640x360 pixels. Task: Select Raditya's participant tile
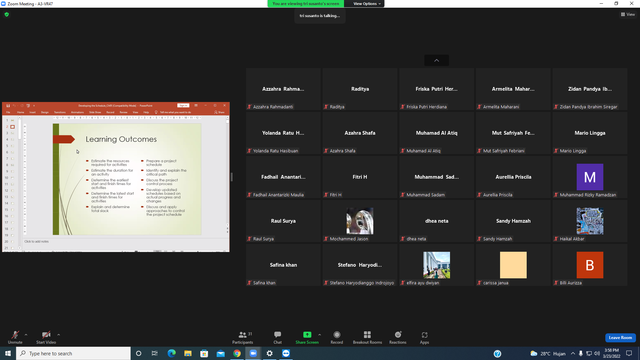pos(360,89)
